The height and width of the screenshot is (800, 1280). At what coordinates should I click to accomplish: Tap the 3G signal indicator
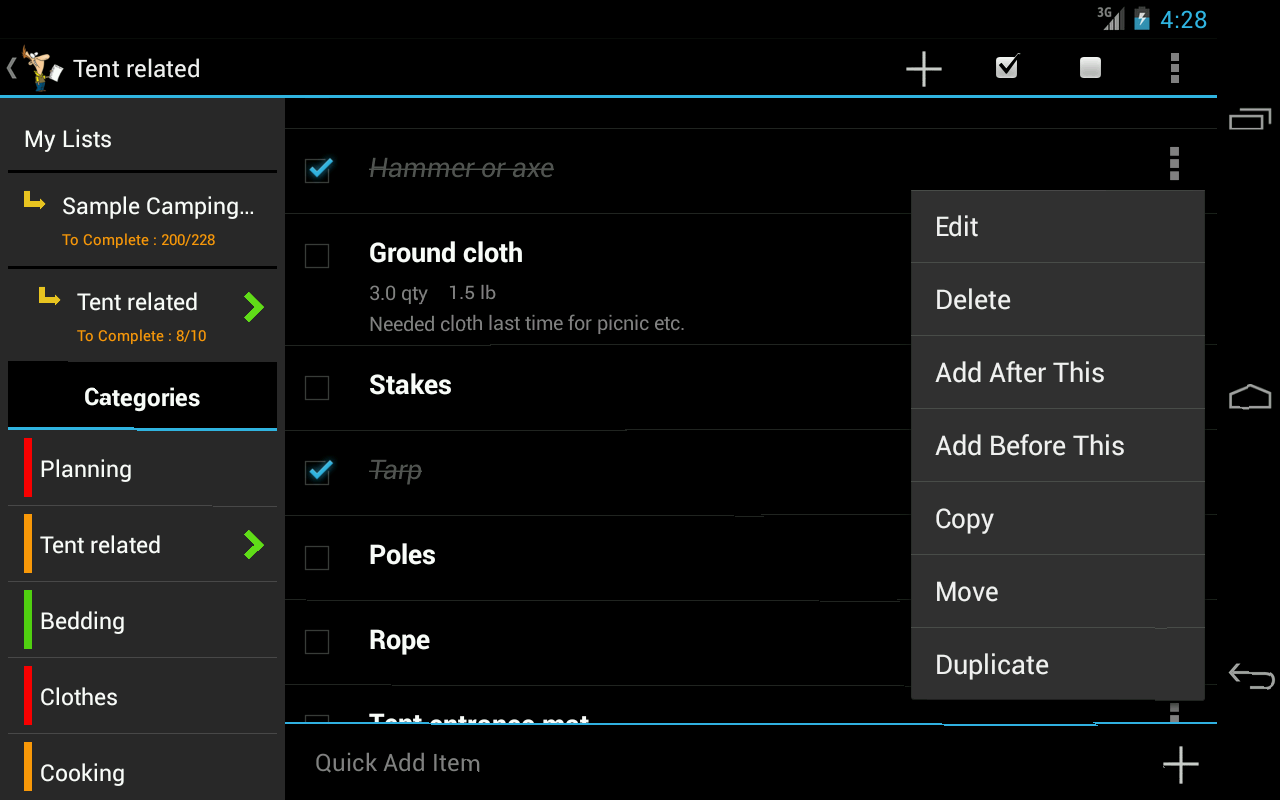click(1110, 18)
